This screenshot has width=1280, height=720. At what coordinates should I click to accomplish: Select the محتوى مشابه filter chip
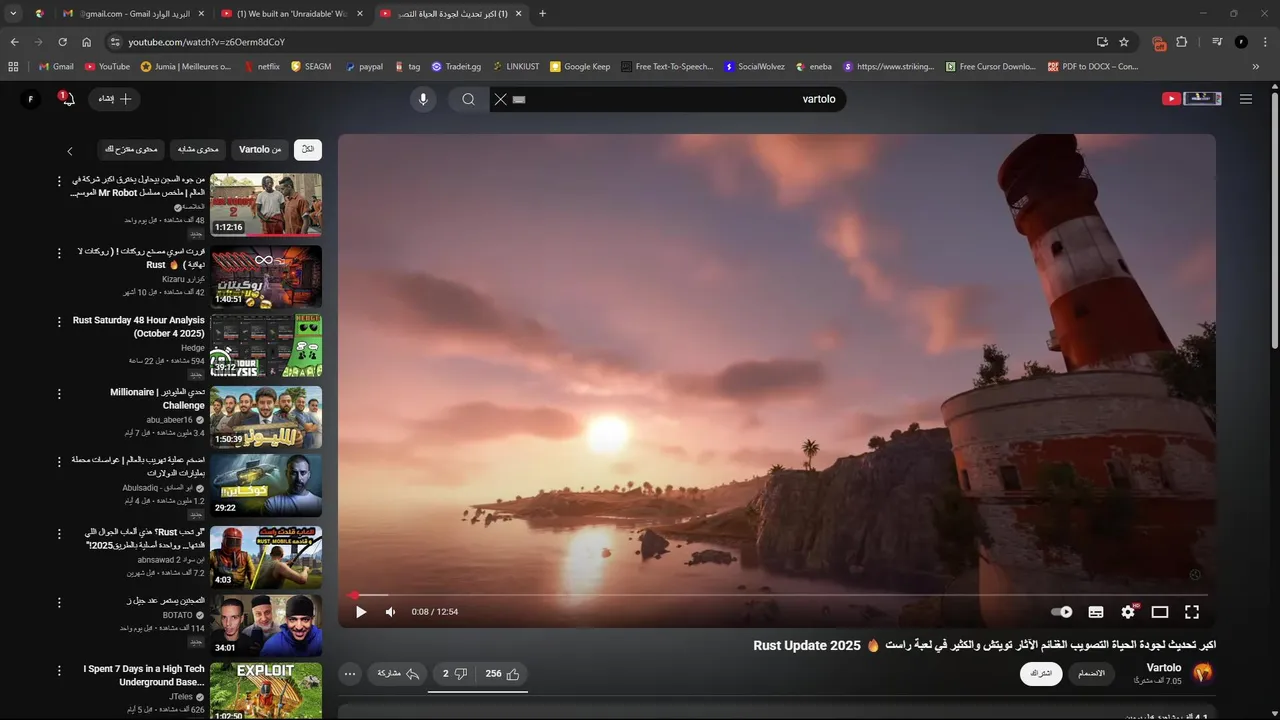point(198,149)
